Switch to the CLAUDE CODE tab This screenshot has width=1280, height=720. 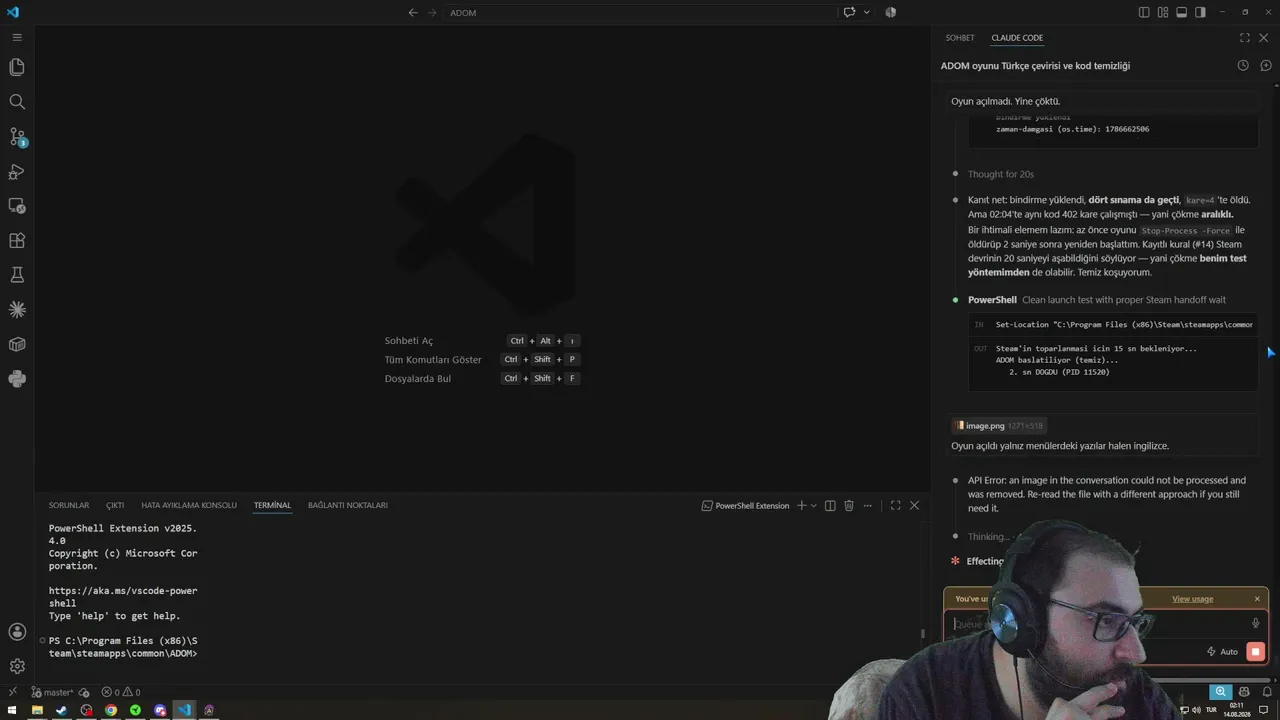(1017, 38)
